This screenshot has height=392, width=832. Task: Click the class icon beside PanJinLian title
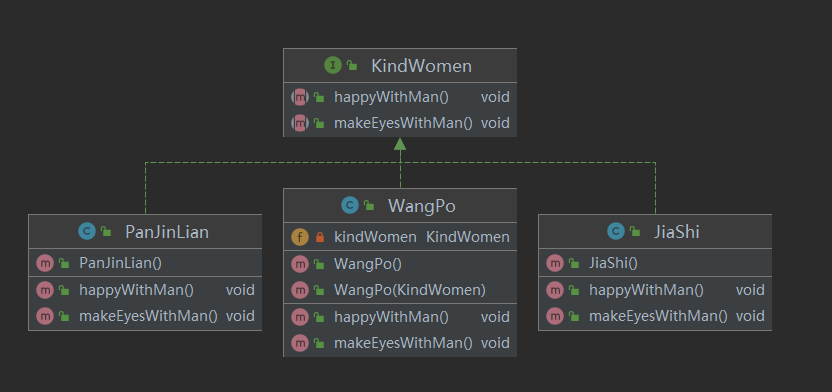tap(86, 231)
